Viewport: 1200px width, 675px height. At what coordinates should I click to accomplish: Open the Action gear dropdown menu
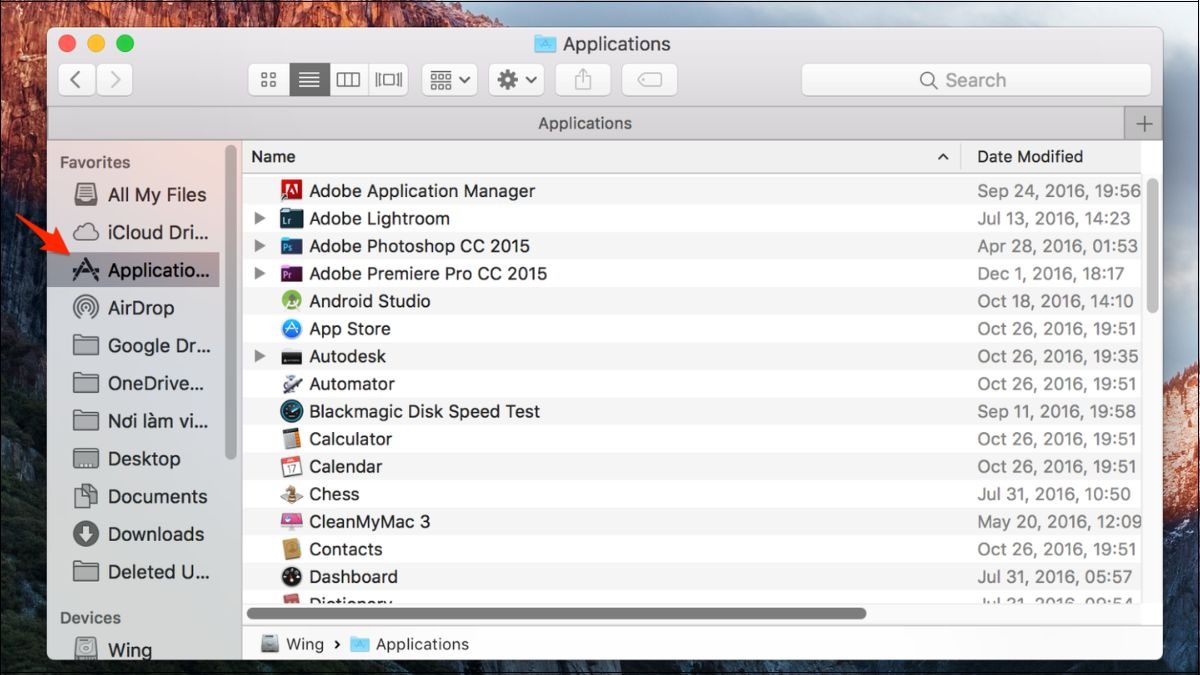516,80
